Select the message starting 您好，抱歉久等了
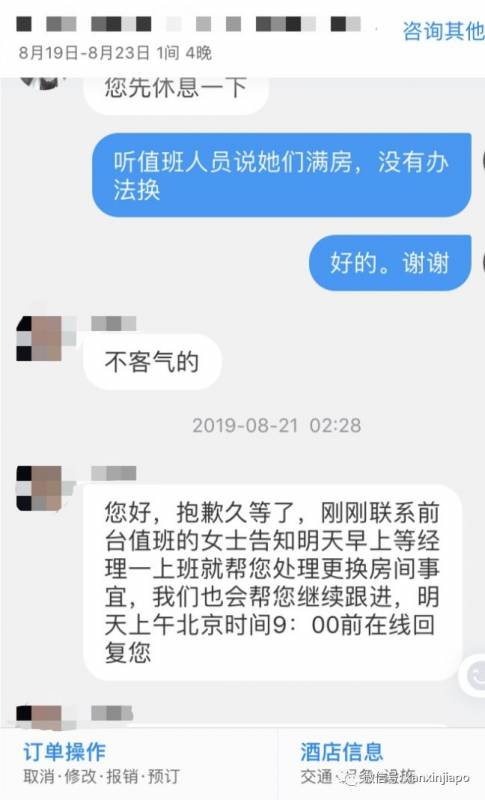485x800 pixels. click(273, 582)
